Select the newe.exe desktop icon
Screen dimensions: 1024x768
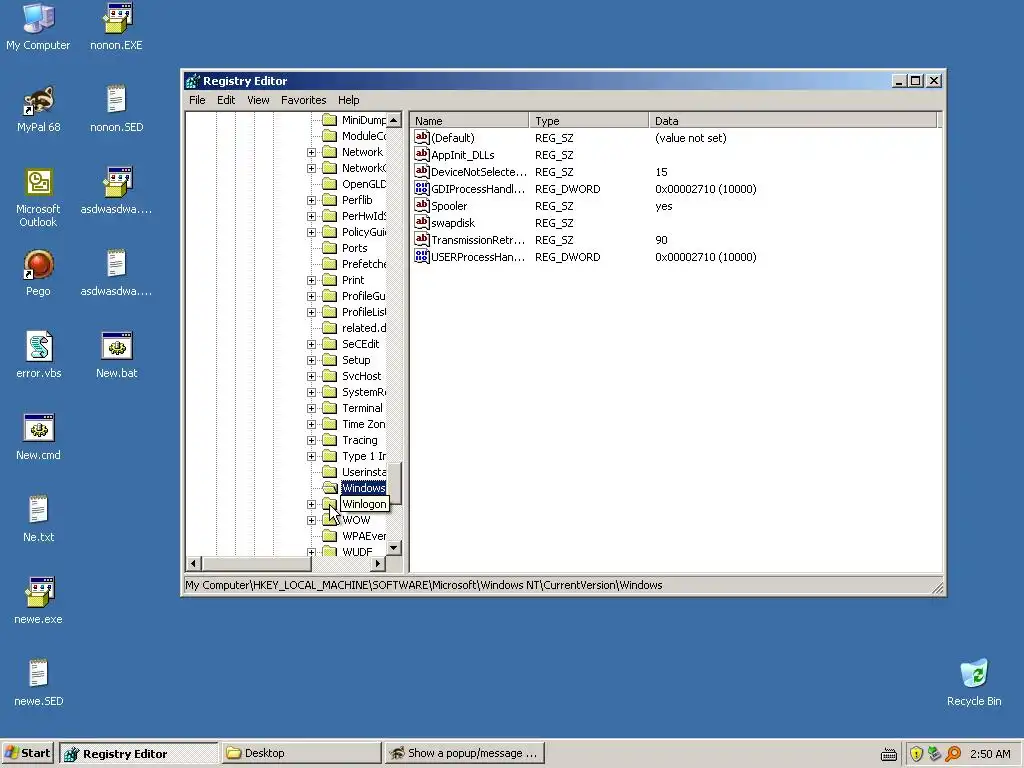click(x=38, y=593)
